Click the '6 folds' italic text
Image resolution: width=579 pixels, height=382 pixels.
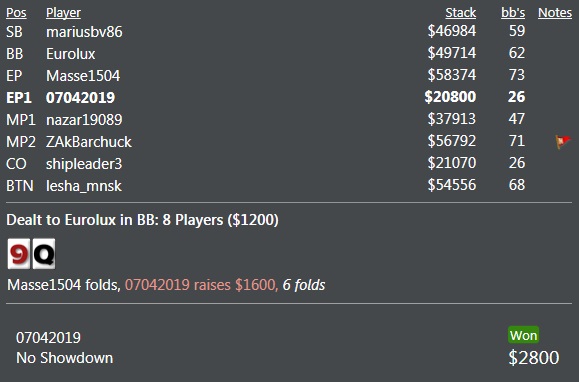pos(304,285)
